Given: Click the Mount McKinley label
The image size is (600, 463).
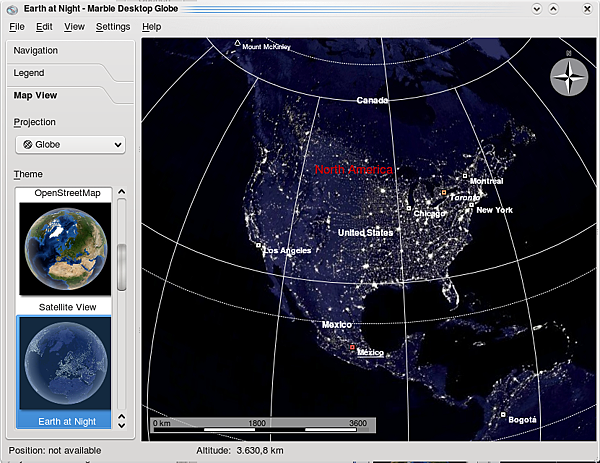Looking at the screenshot, I should click(x=266, y=47).
